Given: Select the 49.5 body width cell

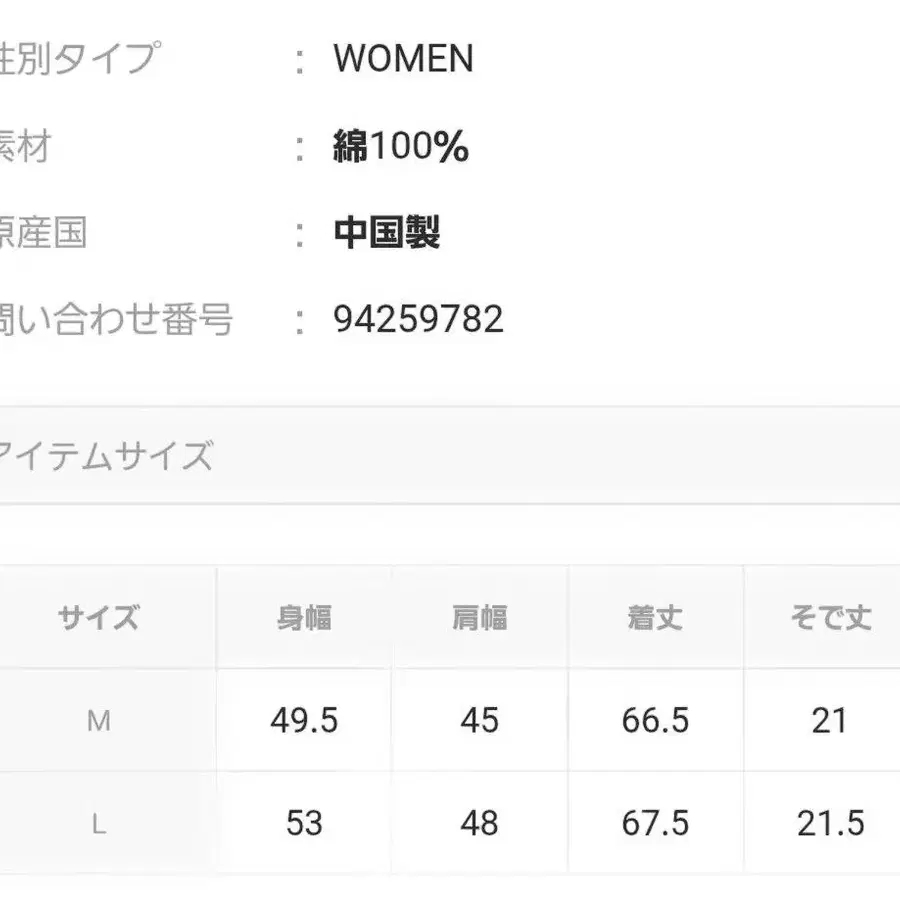Looking at the screenshot, I should tap(304, 721).
